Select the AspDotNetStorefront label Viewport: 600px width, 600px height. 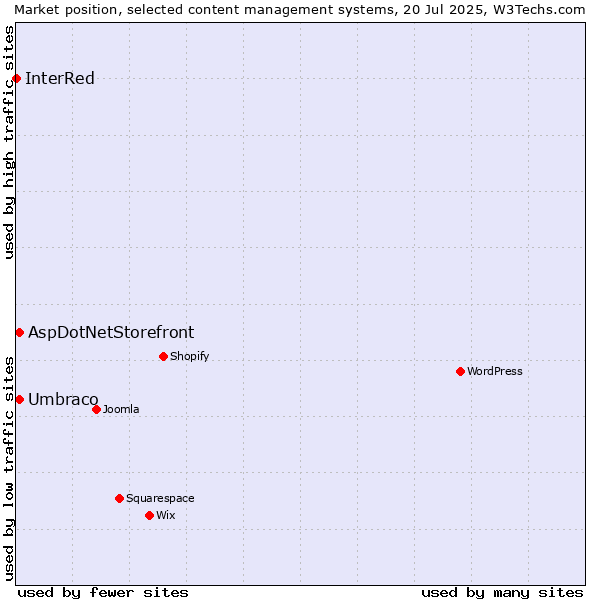(x=111, y=333)
